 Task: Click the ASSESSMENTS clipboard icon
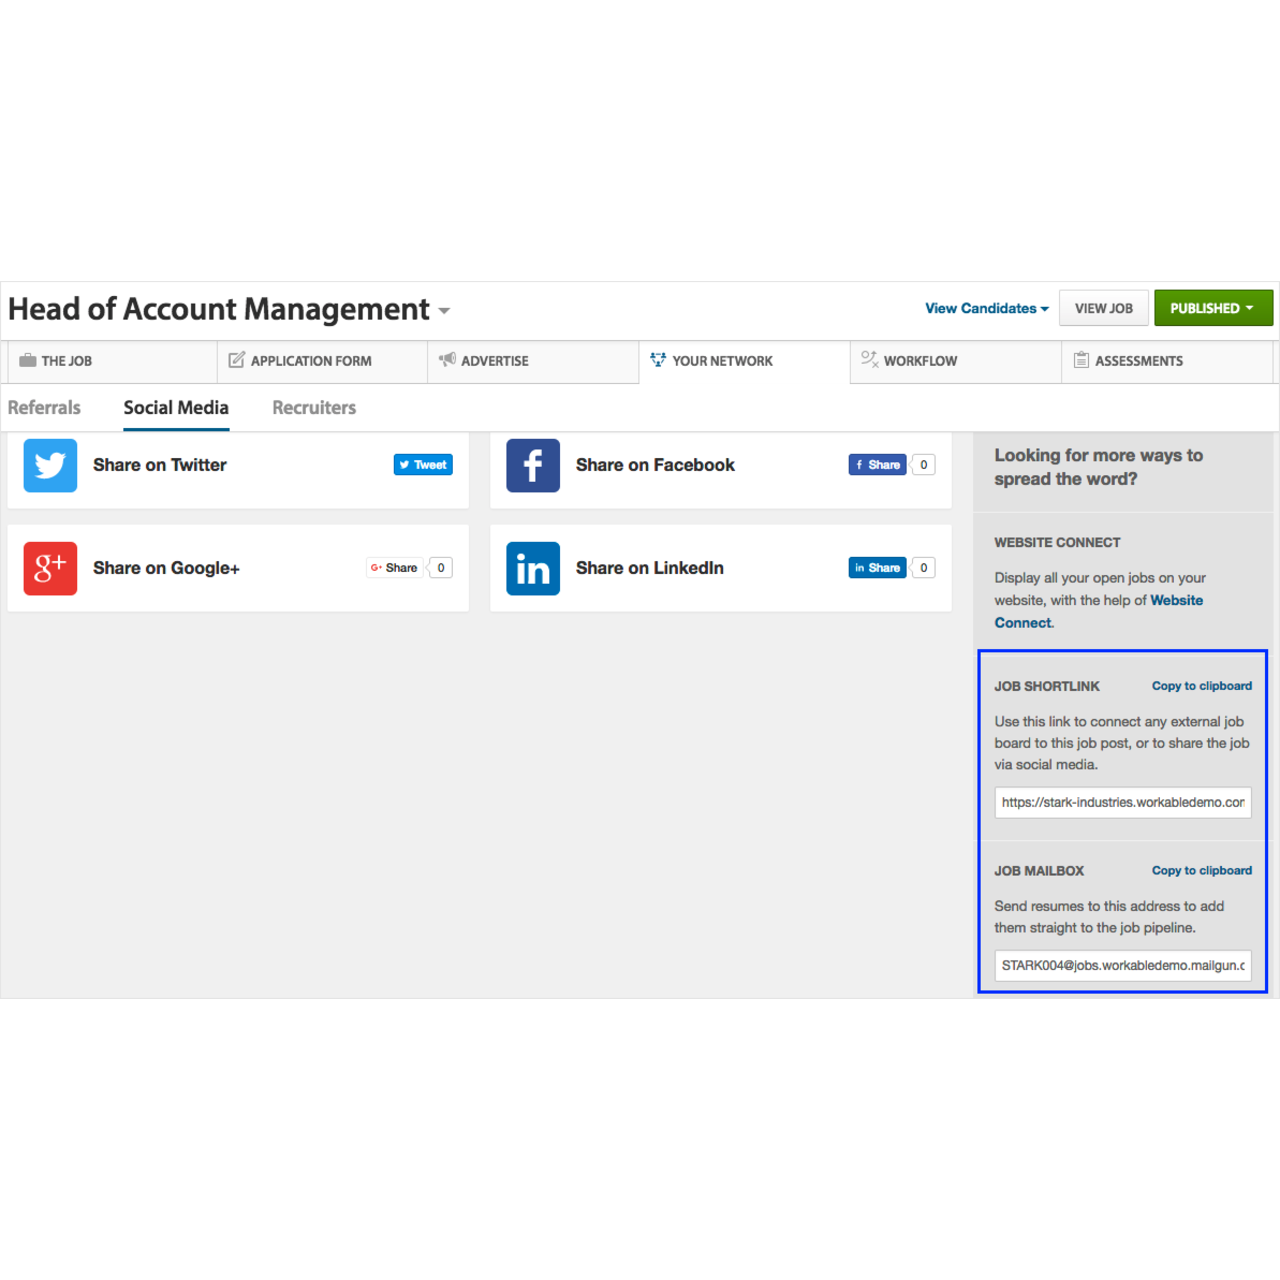pyautogui.click(x=1081, y=360)
